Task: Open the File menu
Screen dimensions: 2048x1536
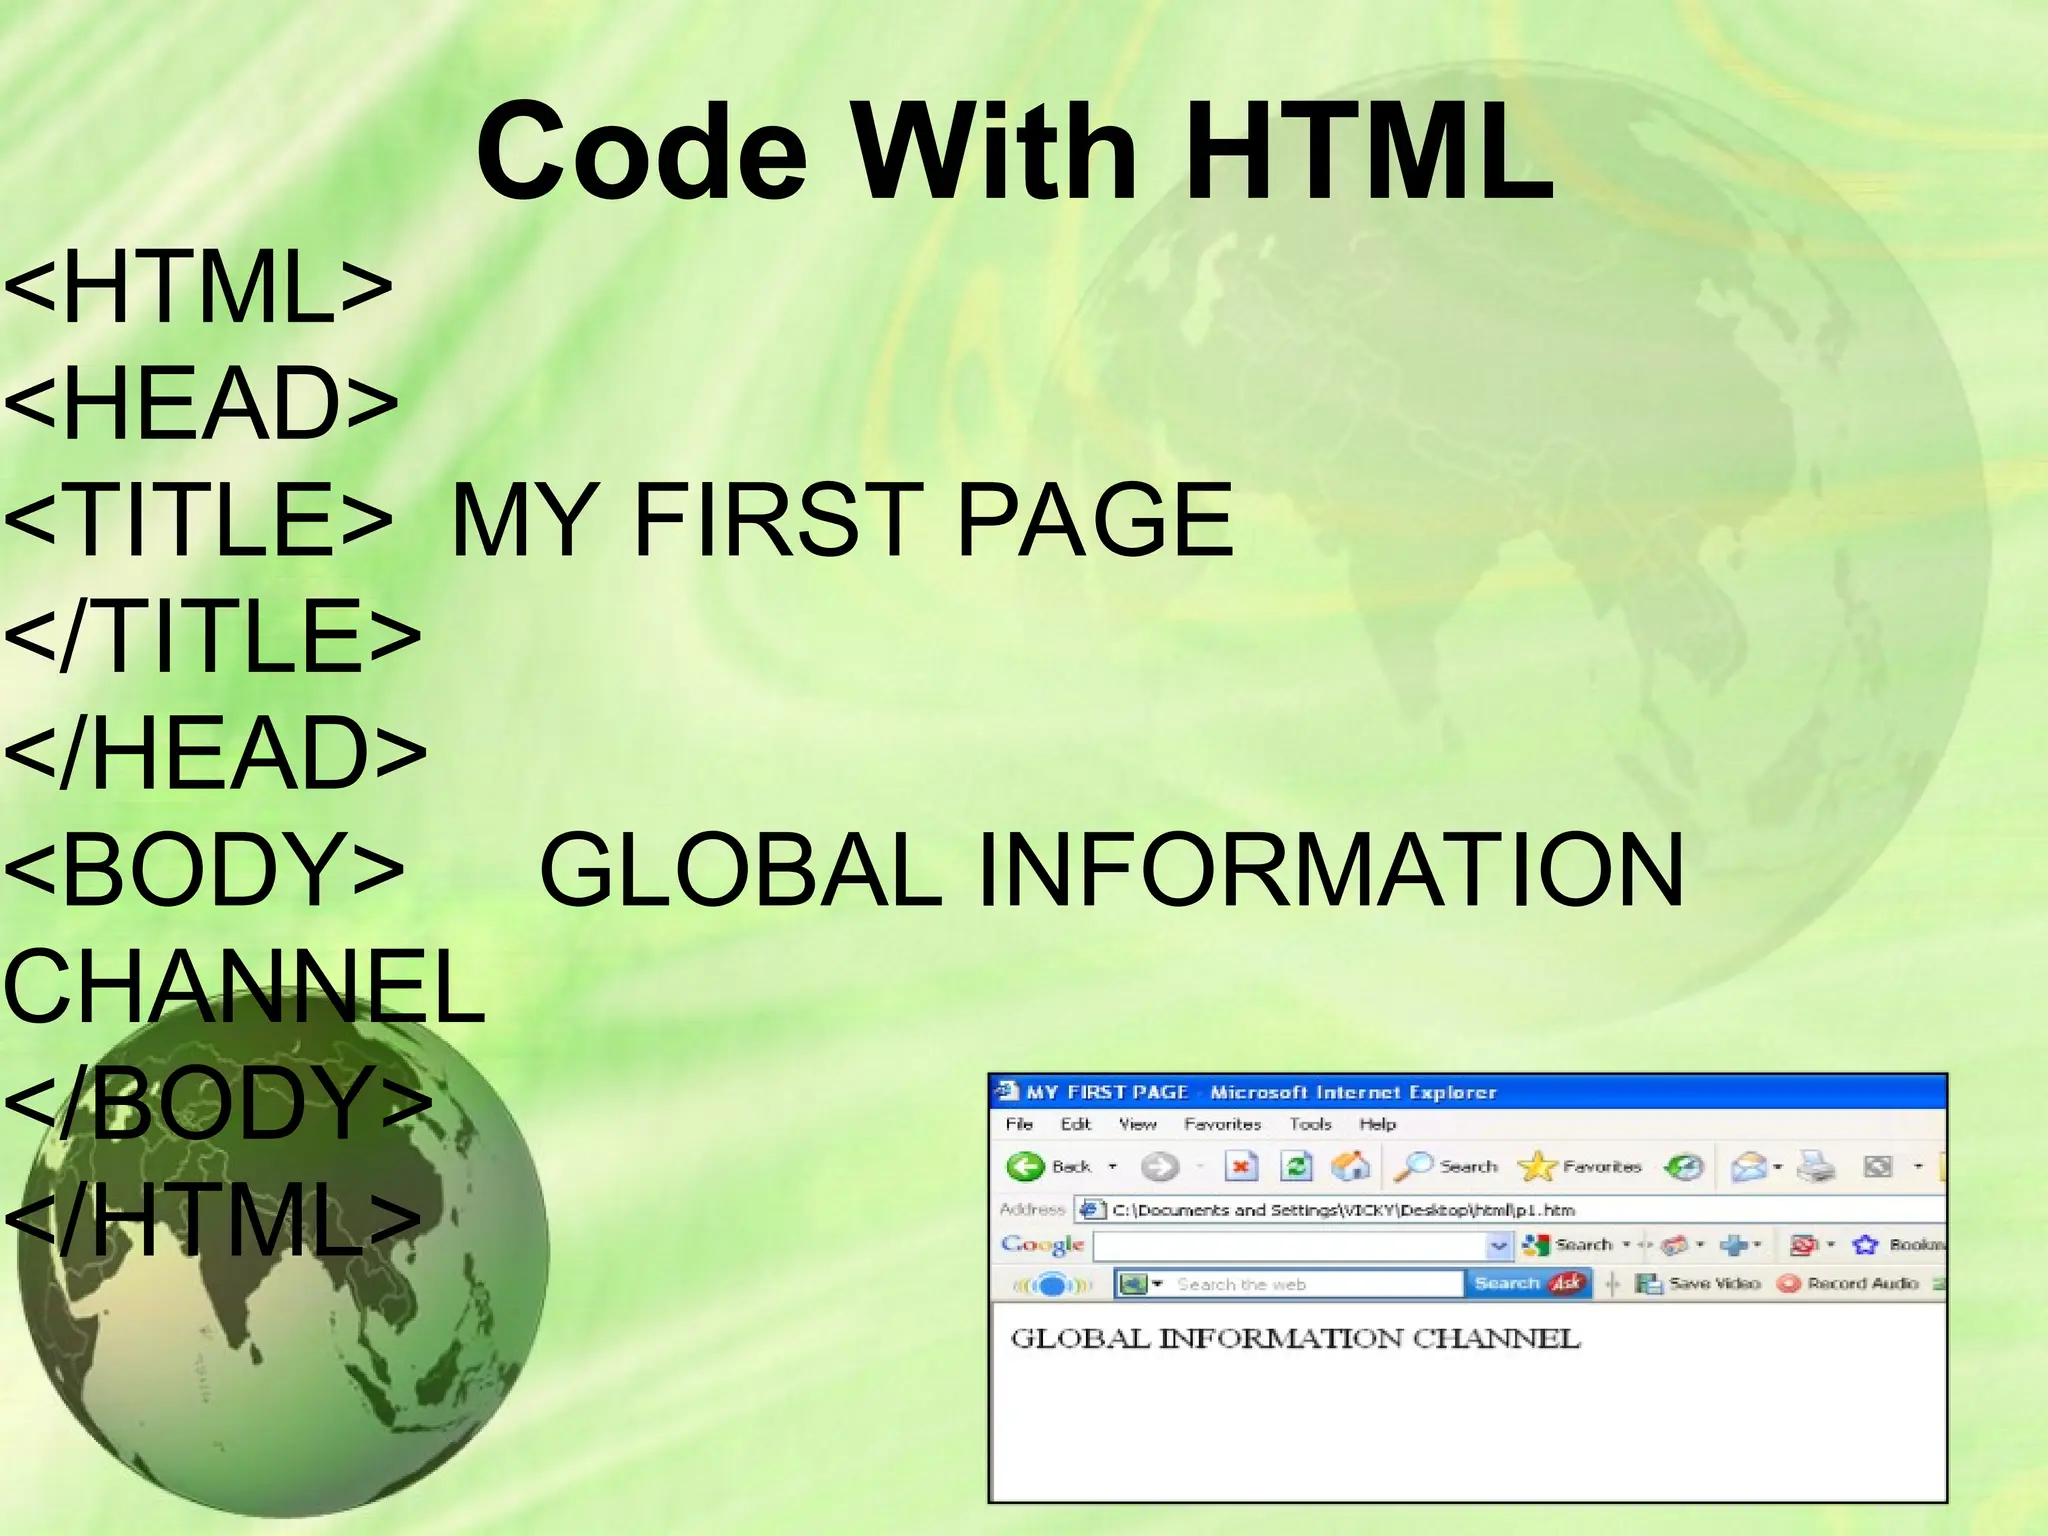Action: click(1019, 1124)
